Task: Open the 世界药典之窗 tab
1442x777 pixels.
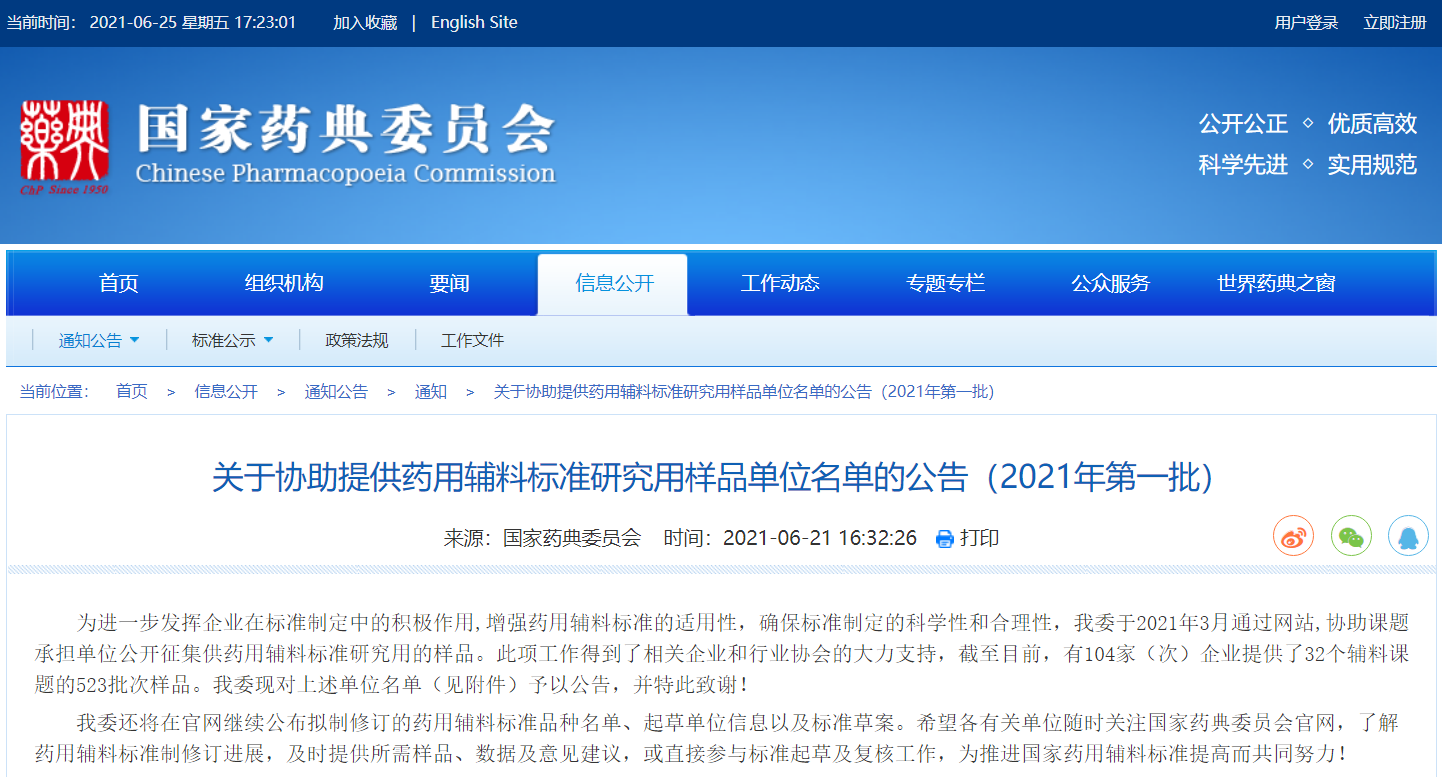Action: point(1276,284)
